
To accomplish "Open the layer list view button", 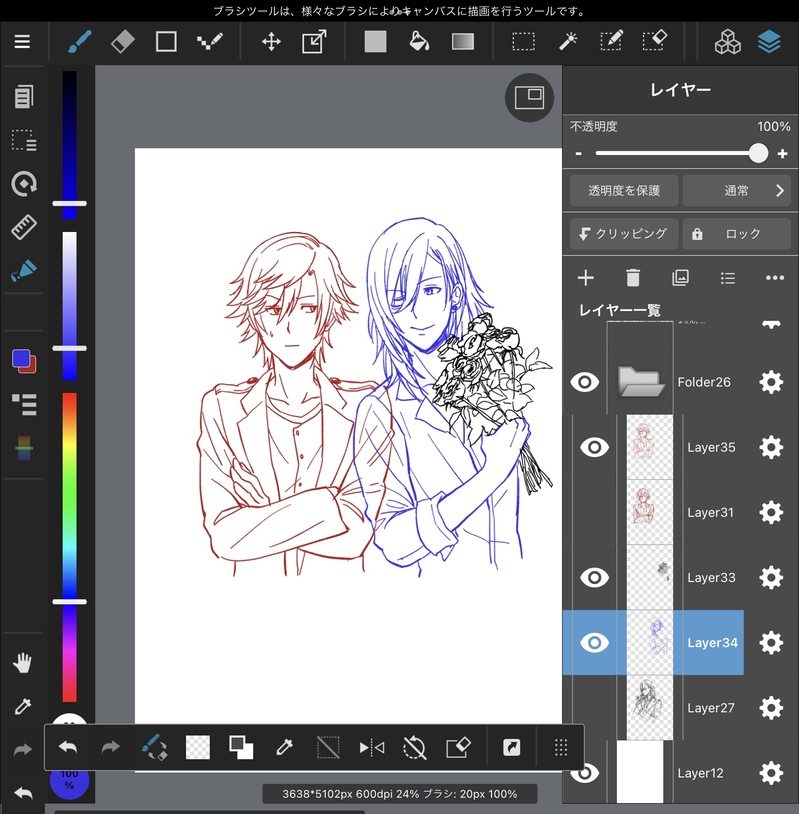I will pyautogui.click(x=728, y=278).
